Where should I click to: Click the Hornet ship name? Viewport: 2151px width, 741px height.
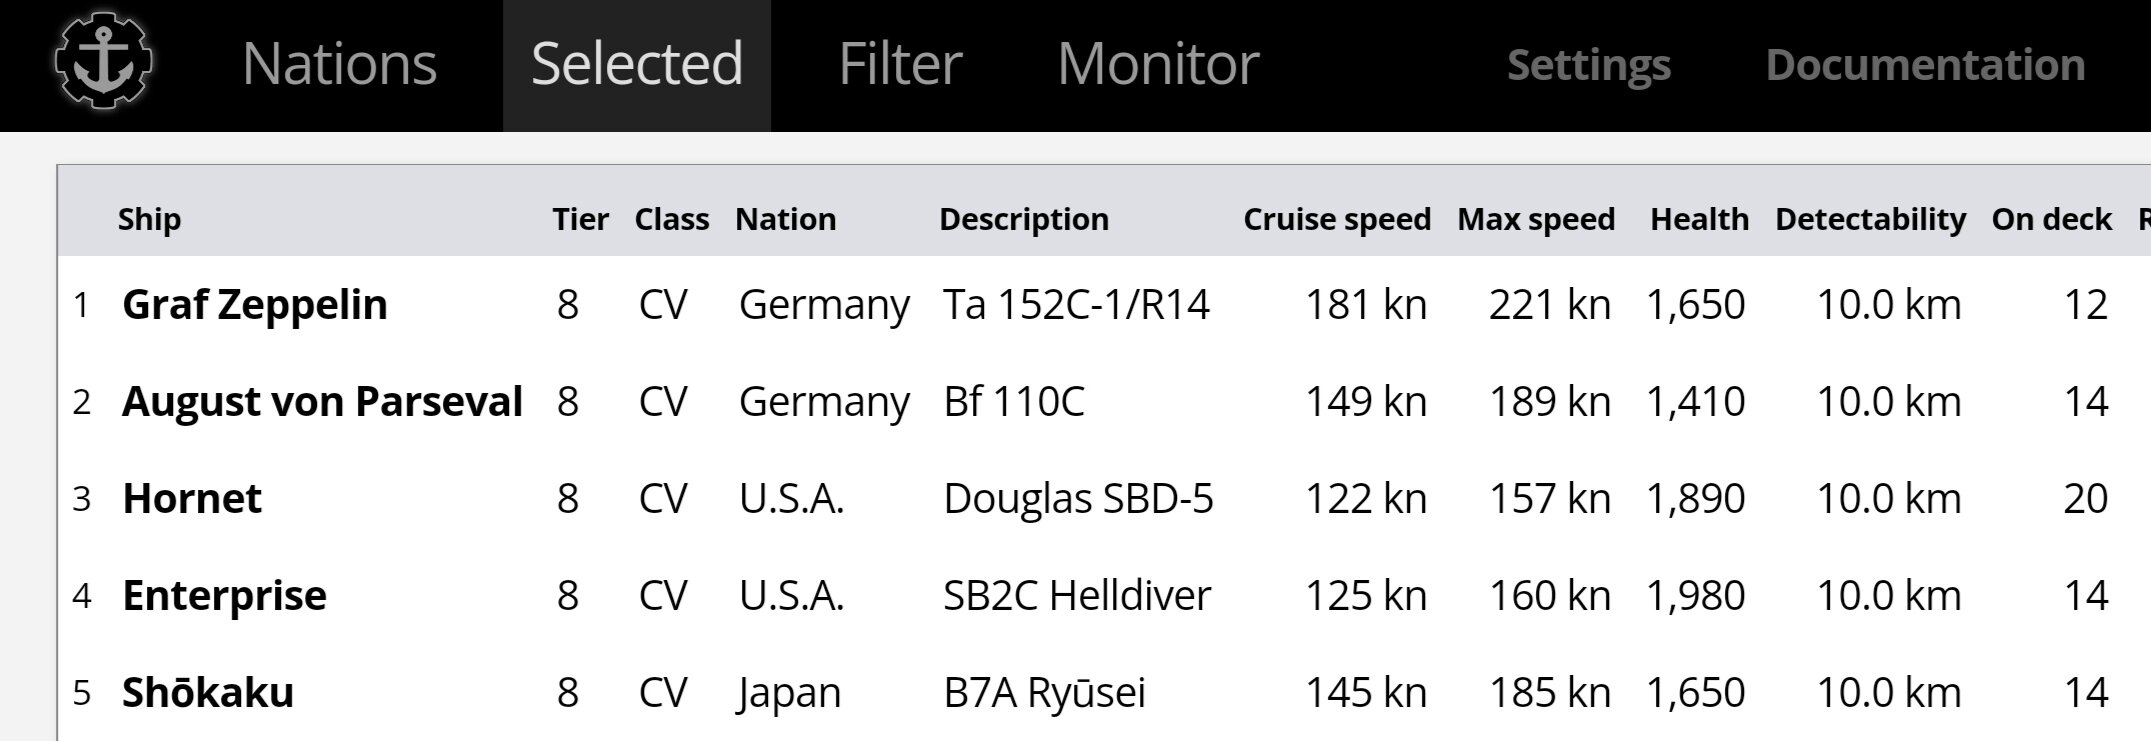(192, 498)
